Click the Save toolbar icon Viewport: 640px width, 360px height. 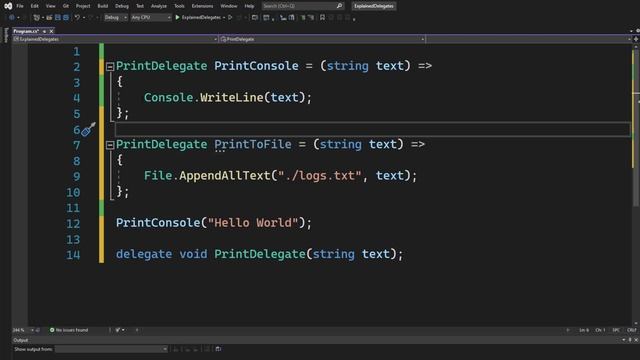(x=58, y=18)
